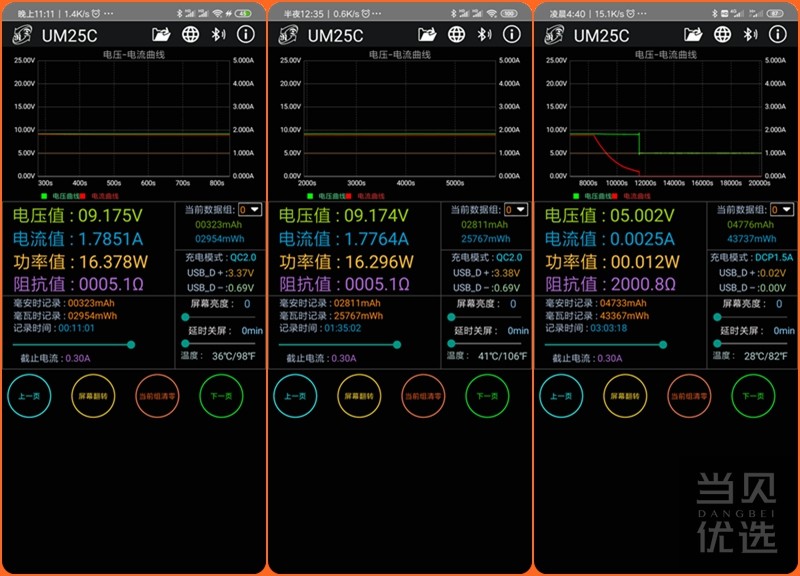This screenshot has height=576, width=800.
Task: Adjust the 延时关屏 slider in the 36℃ screen
Action: pos(220,343)
